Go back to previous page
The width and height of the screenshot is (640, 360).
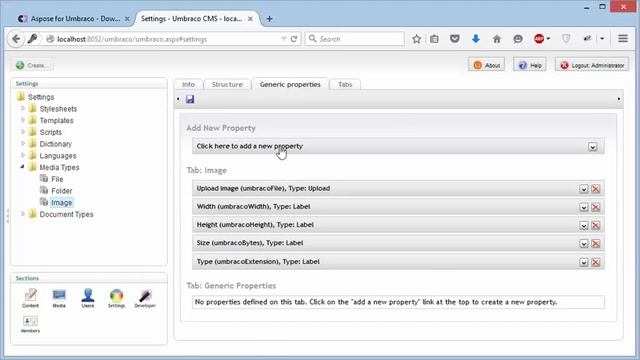coord(16,39)
